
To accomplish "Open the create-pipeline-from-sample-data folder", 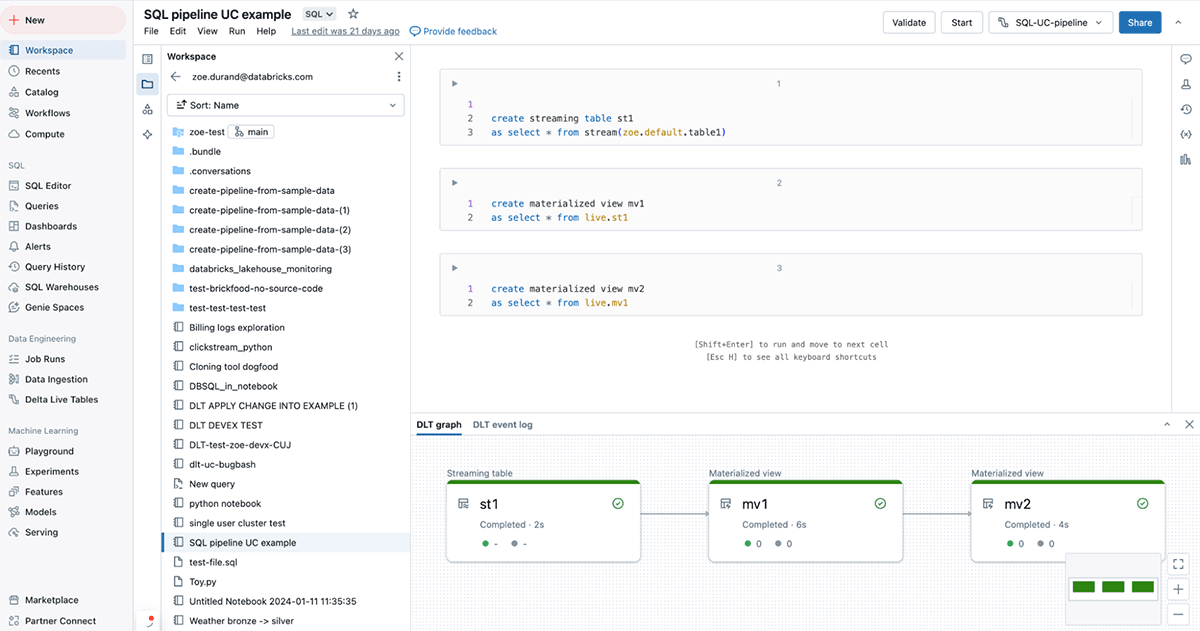I will click(261, 190).
